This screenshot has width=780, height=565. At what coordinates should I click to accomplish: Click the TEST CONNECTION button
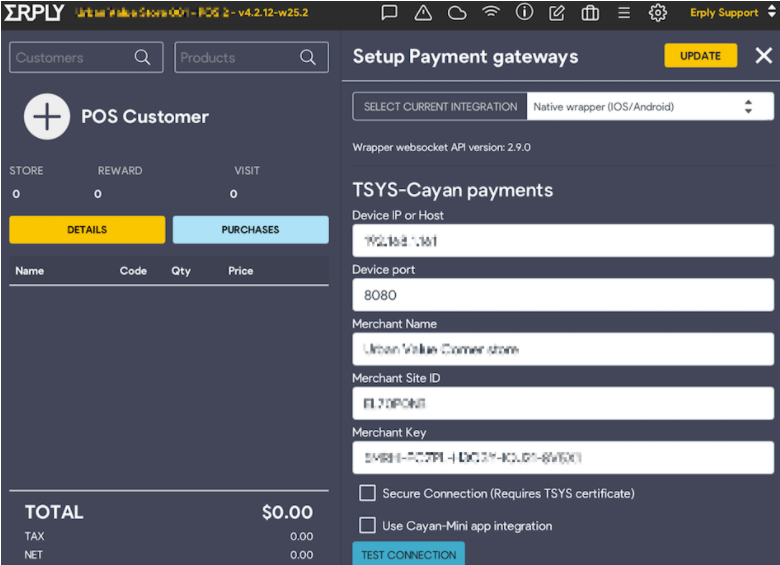click(408, 554)
